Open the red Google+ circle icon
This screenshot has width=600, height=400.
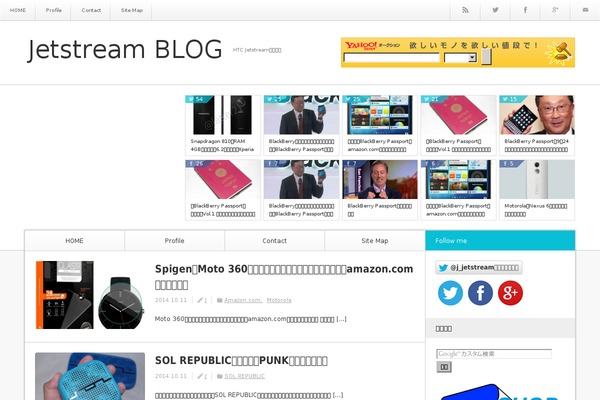(510, 293)
